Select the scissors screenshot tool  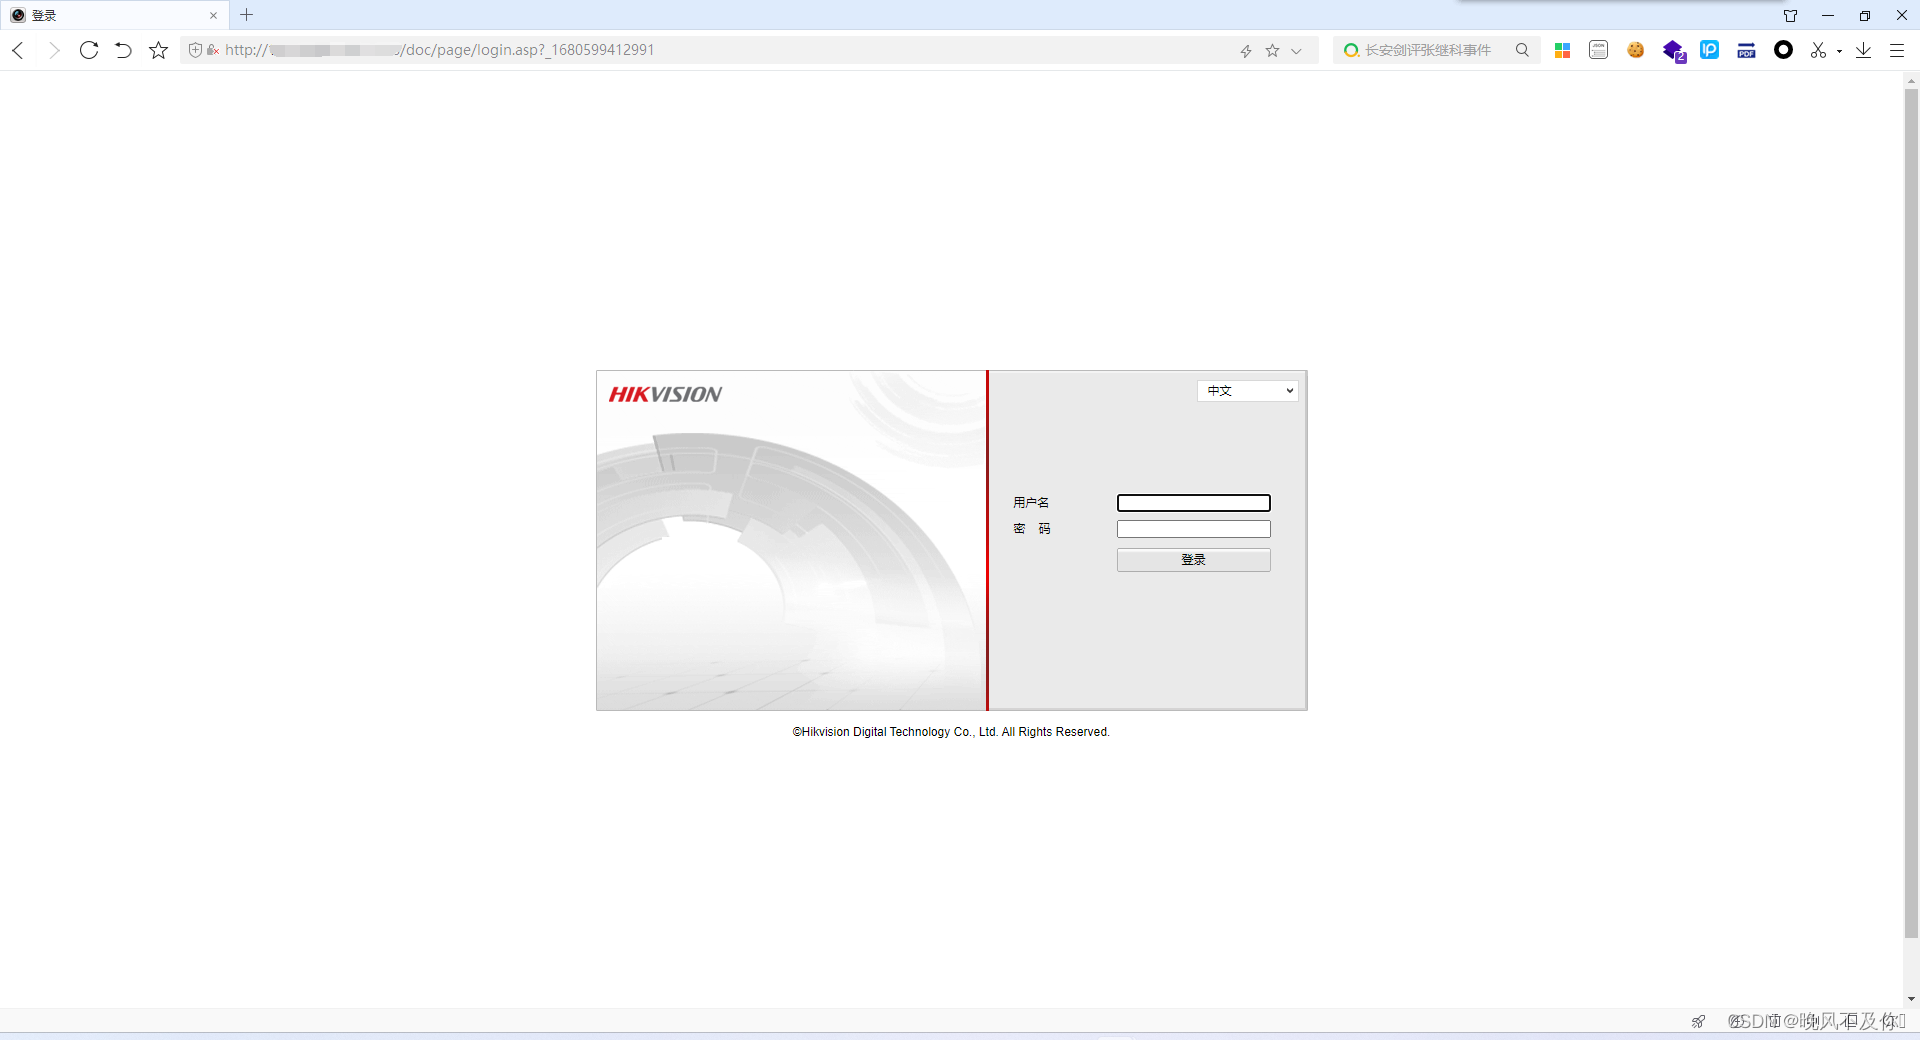tap(1818, 50)
